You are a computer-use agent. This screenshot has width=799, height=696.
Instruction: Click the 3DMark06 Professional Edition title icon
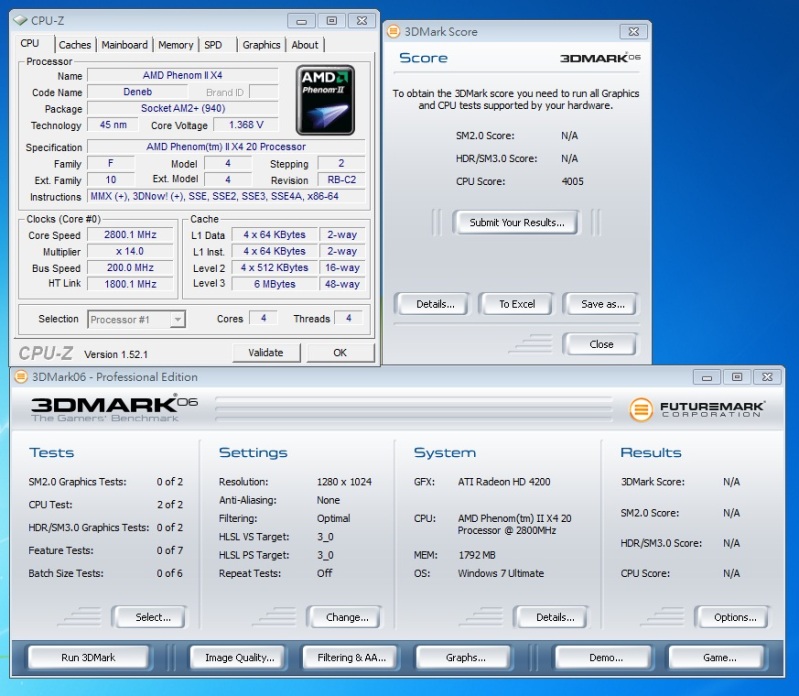(x=21, y=377)
